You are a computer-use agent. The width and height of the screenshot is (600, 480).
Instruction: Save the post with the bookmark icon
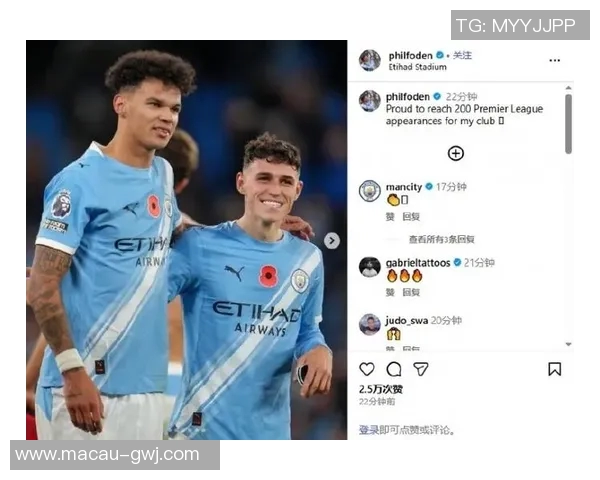[554, 369]
